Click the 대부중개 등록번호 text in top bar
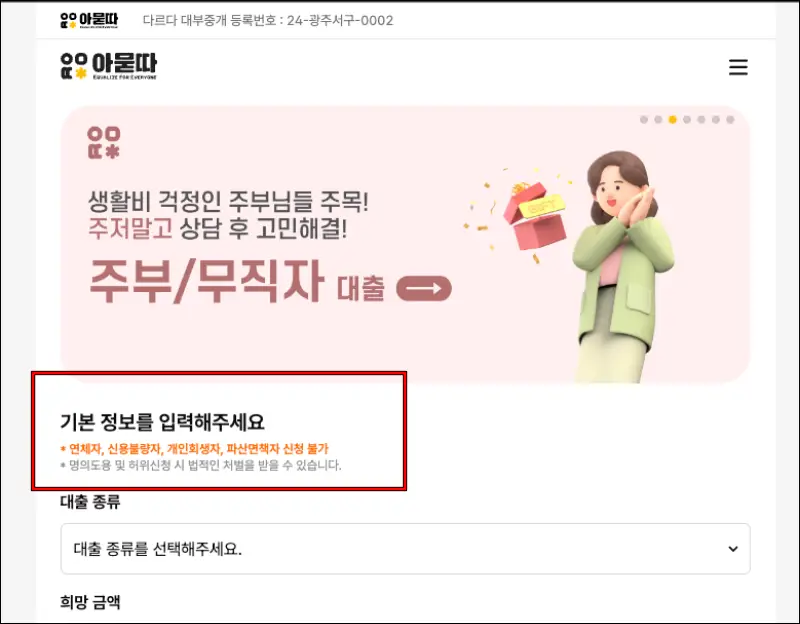This screenshot has width=800, height=624. pyautogui.click(x=268, y=20)
